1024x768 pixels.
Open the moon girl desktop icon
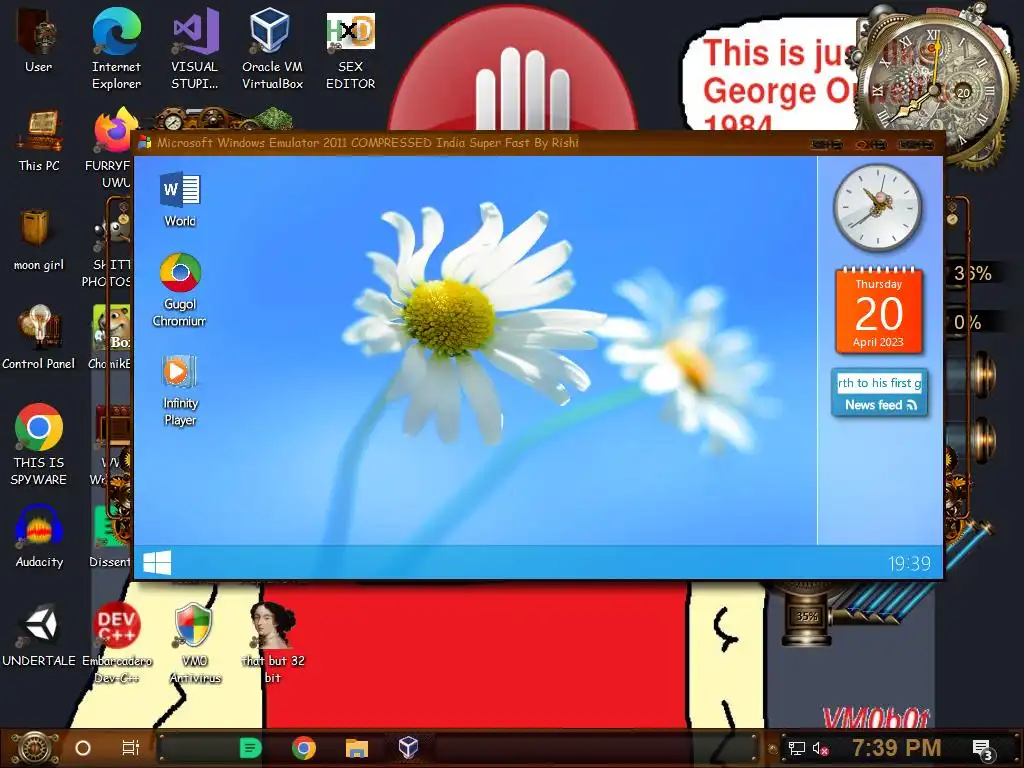point(38,240)
